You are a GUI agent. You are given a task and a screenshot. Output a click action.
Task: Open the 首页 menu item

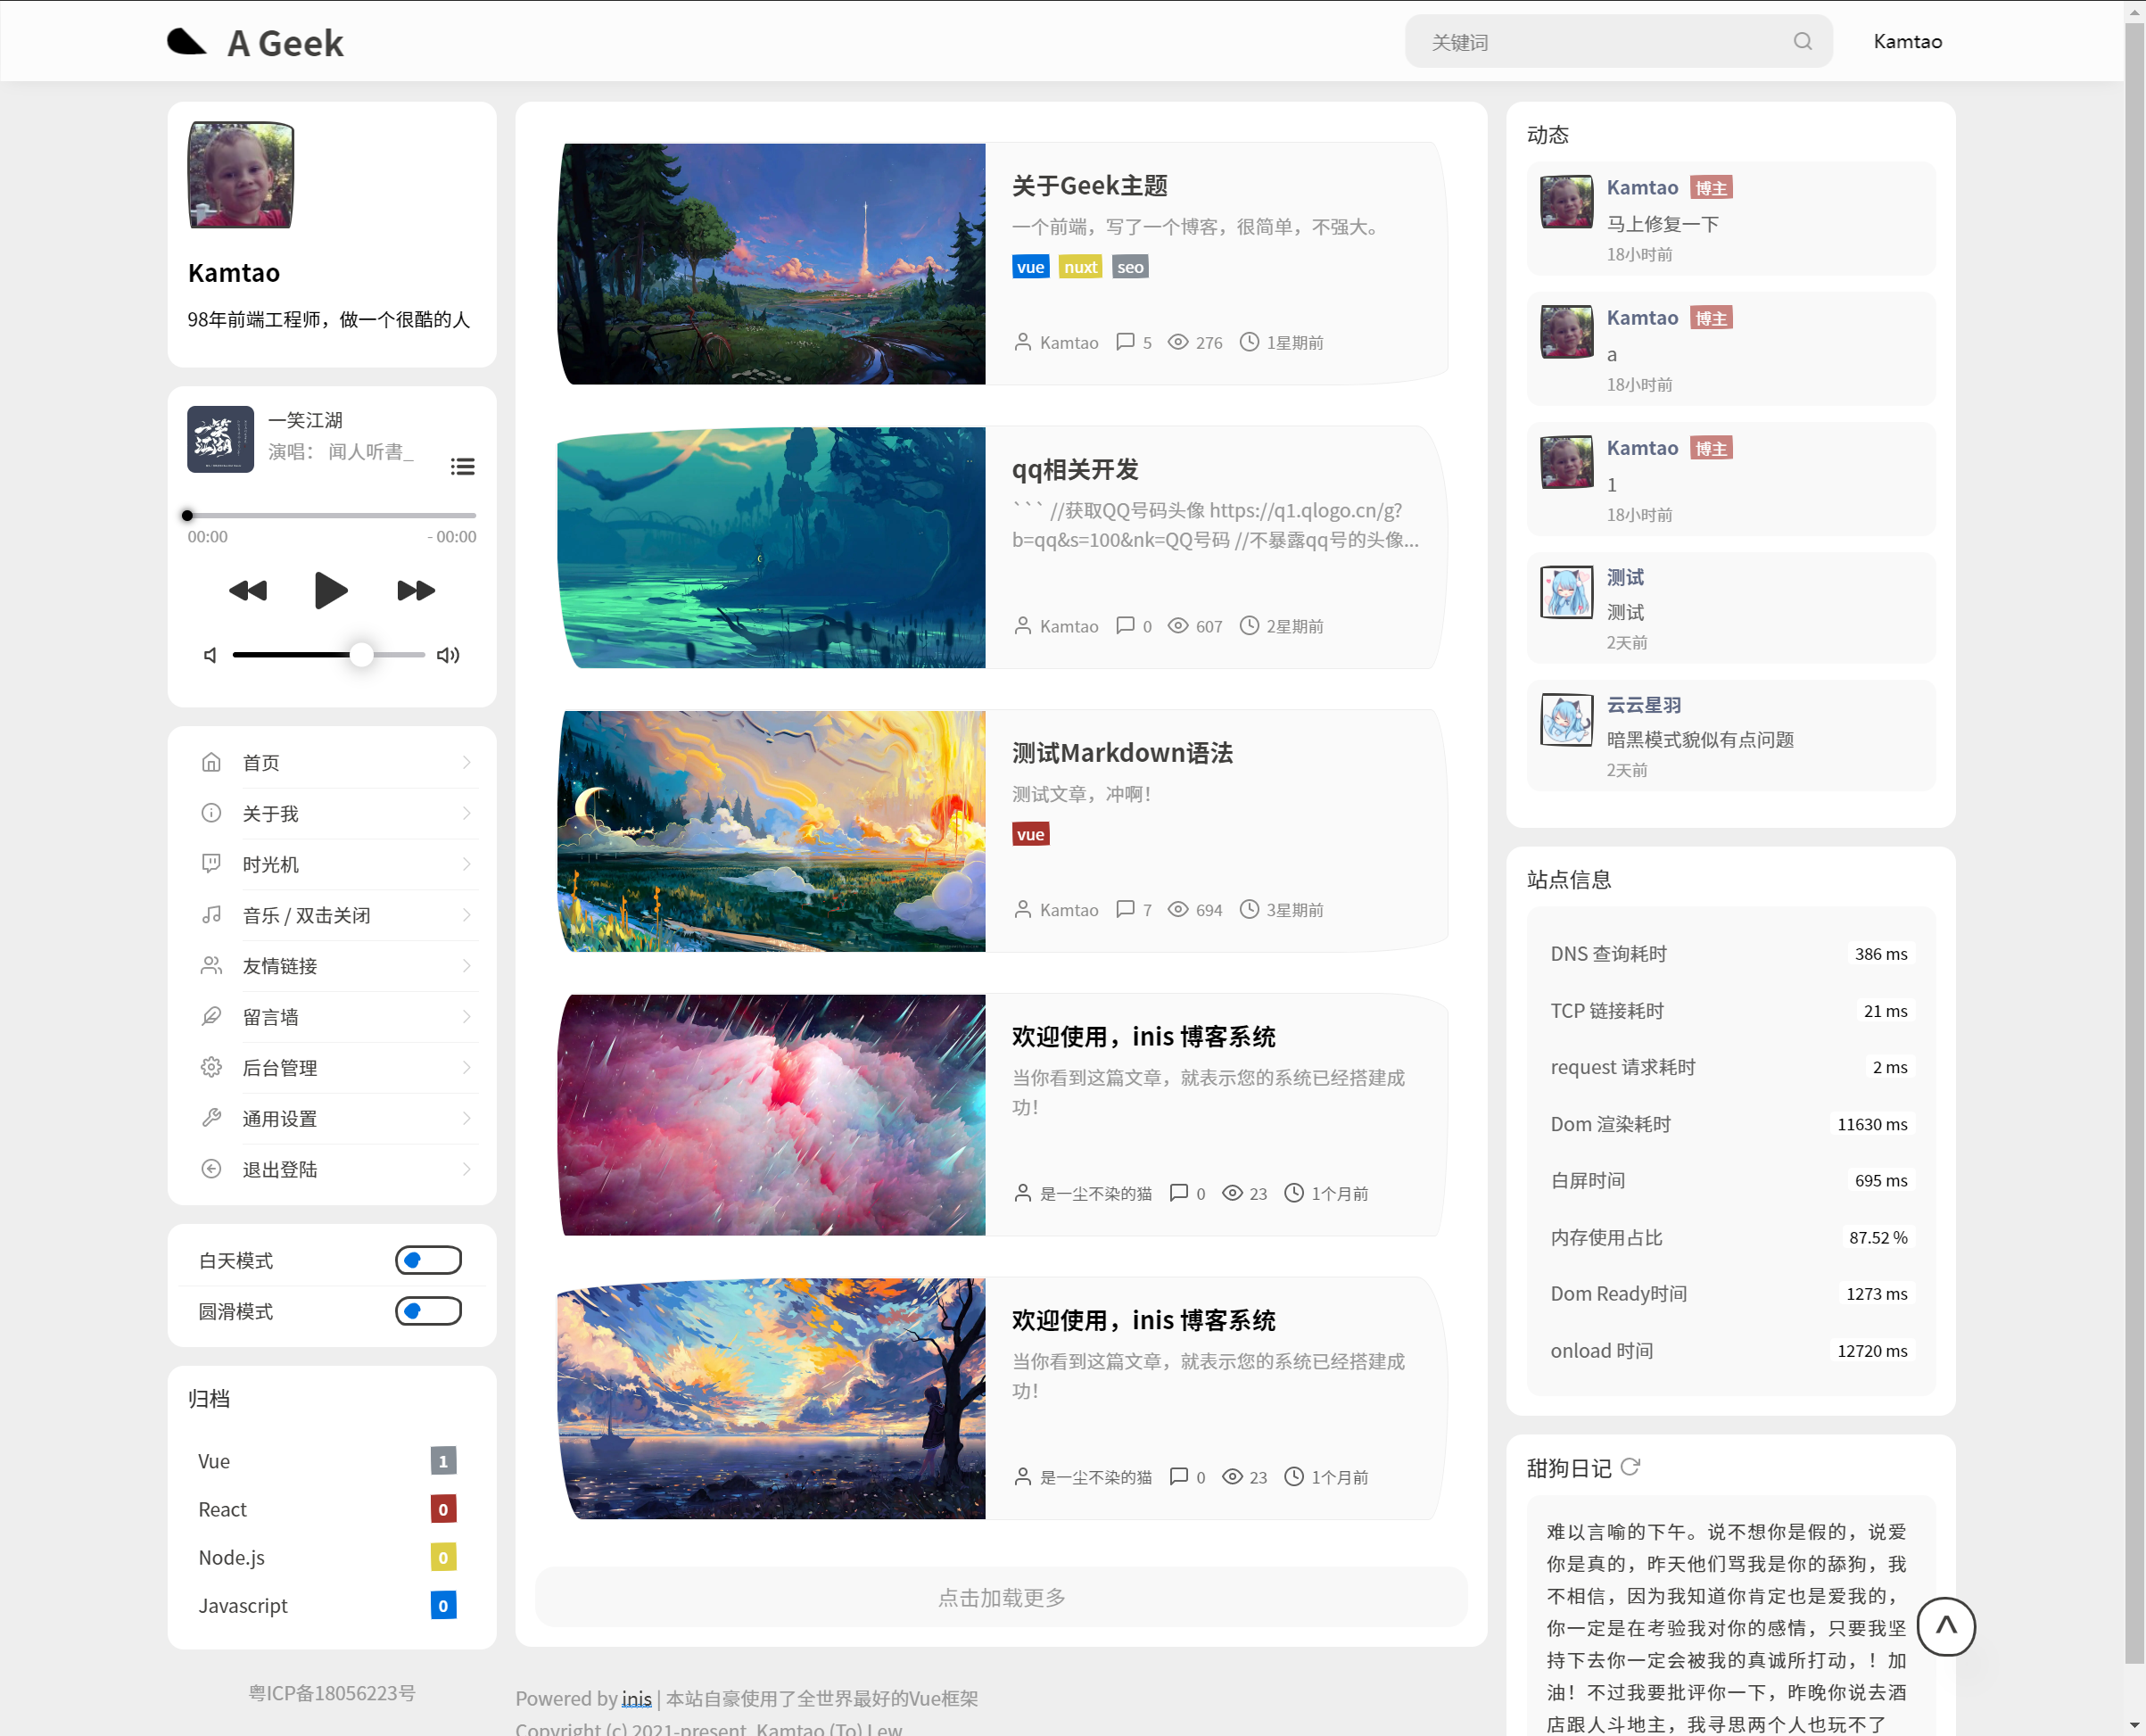[x=332, y=762]
